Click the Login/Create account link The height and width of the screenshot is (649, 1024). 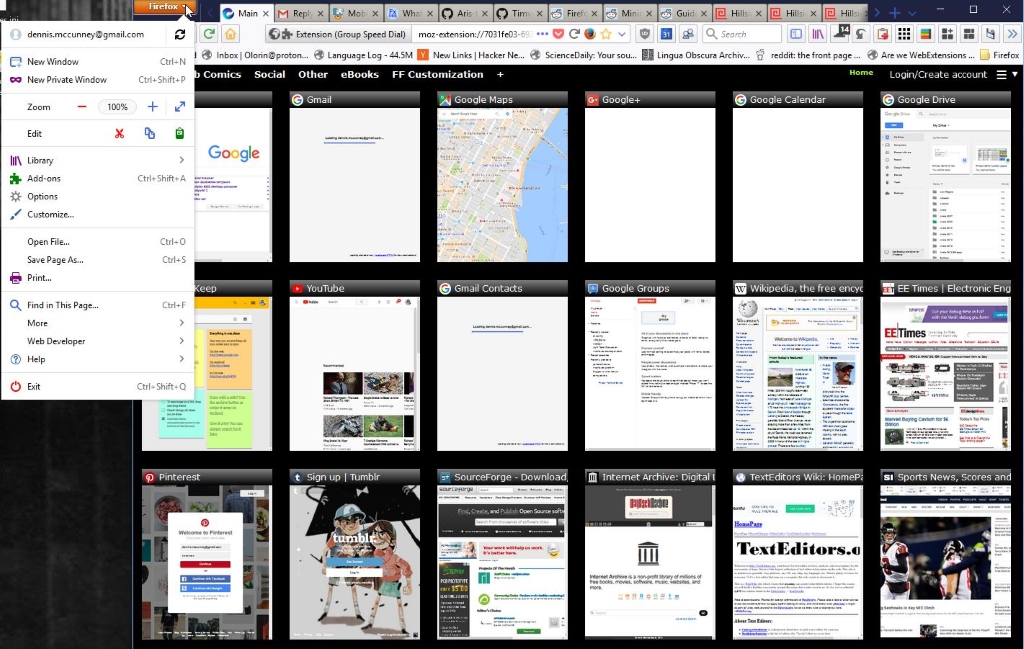tap(938, 74)
